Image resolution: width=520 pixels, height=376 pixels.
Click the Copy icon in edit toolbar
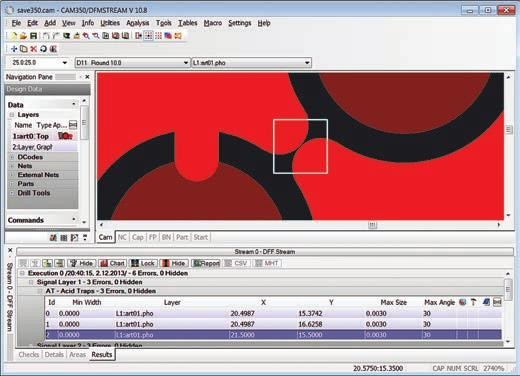coord(24,49)
